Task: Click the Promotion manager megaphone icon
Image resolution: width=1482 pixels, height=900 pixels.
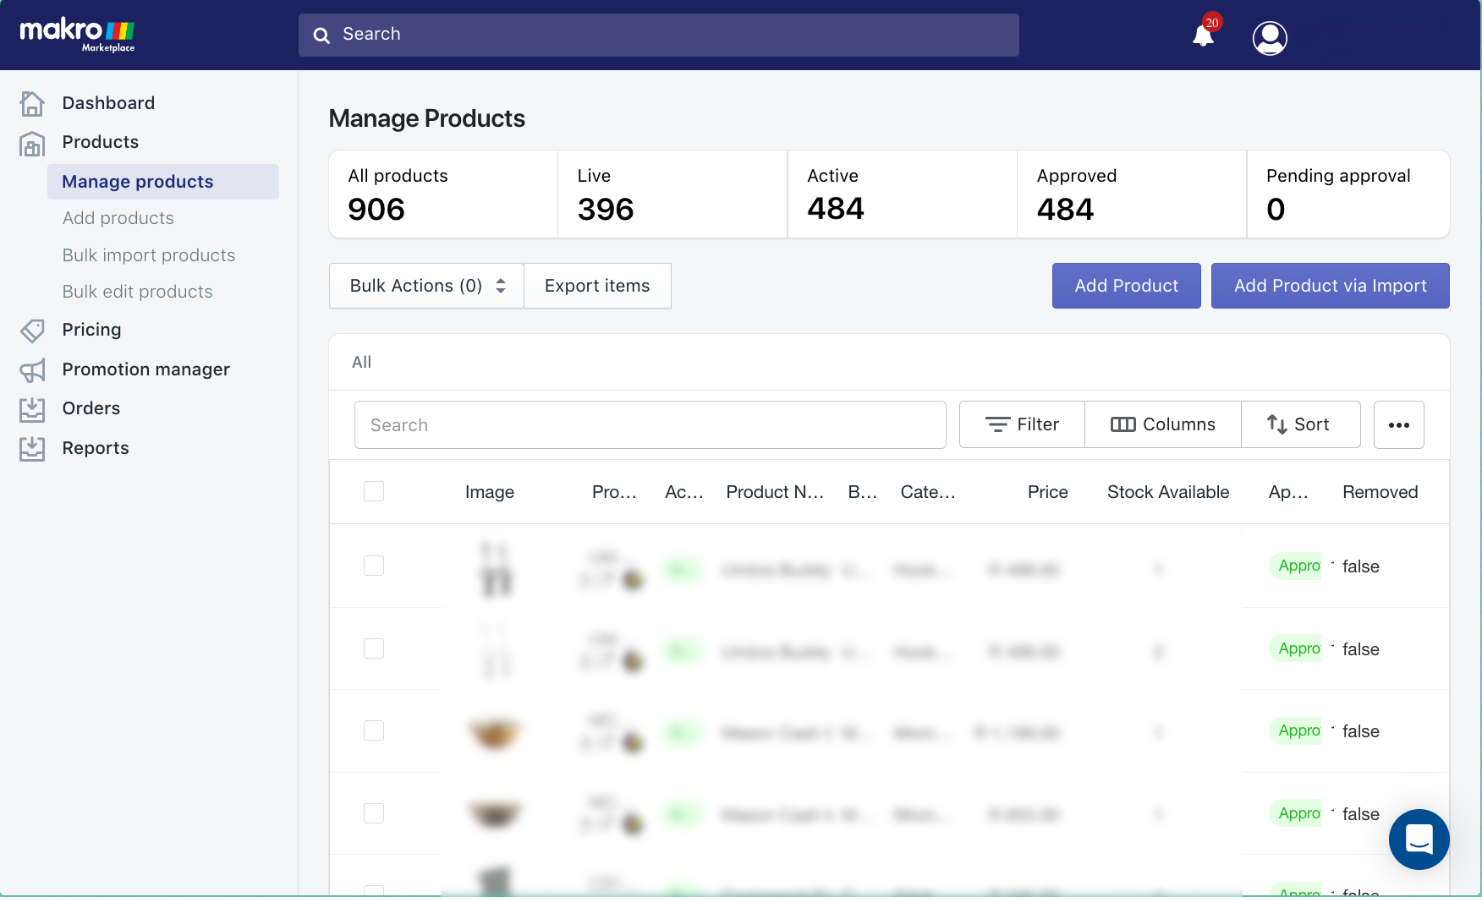Action: [x=32, y=370]
